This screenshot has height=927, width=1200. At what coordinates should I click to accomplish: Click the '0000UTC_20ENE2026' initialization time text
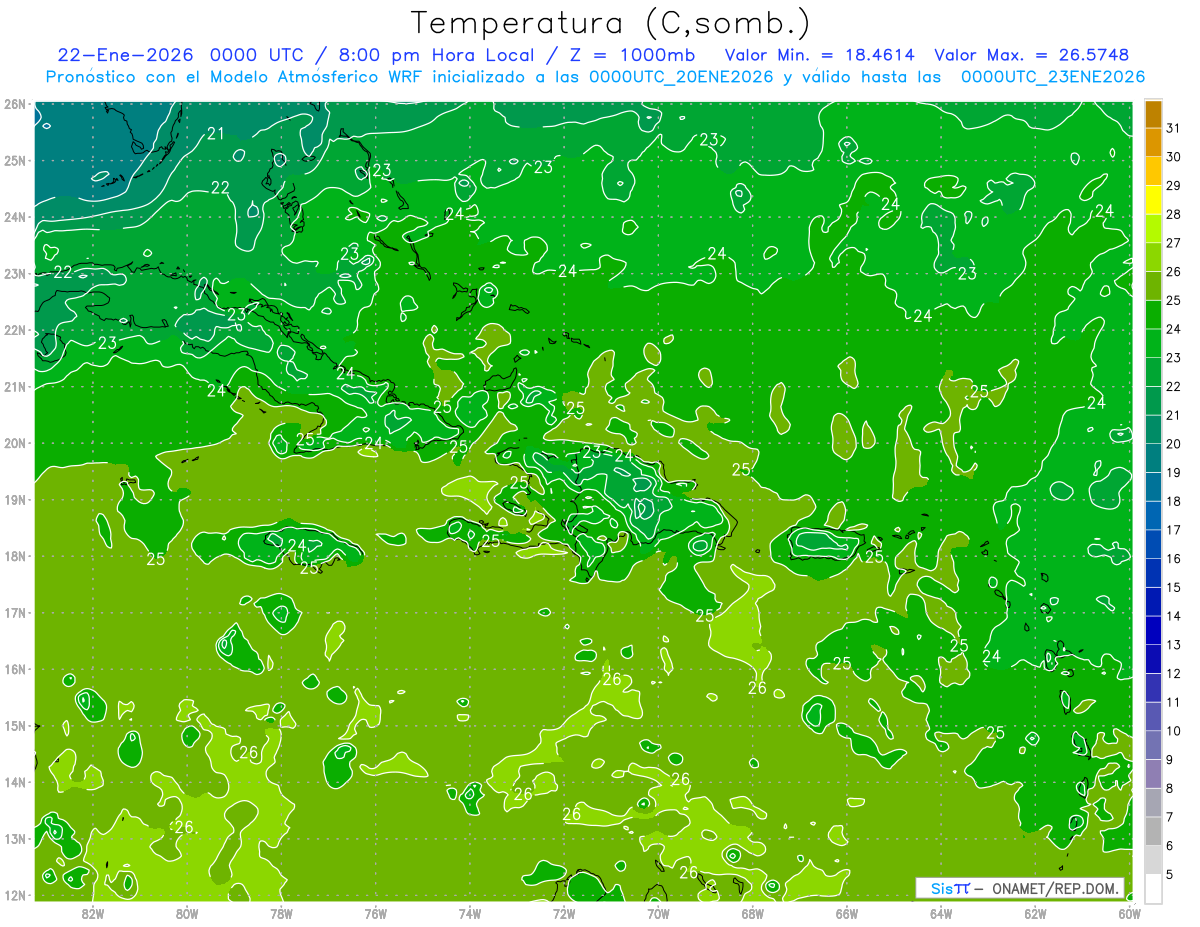[x=681, y=77]
